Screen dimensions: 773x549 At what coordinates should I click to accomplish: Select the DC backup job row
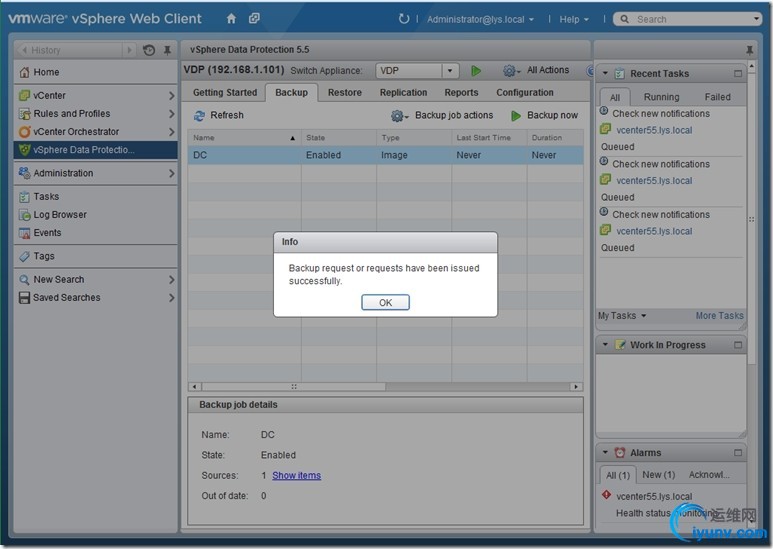385,155
